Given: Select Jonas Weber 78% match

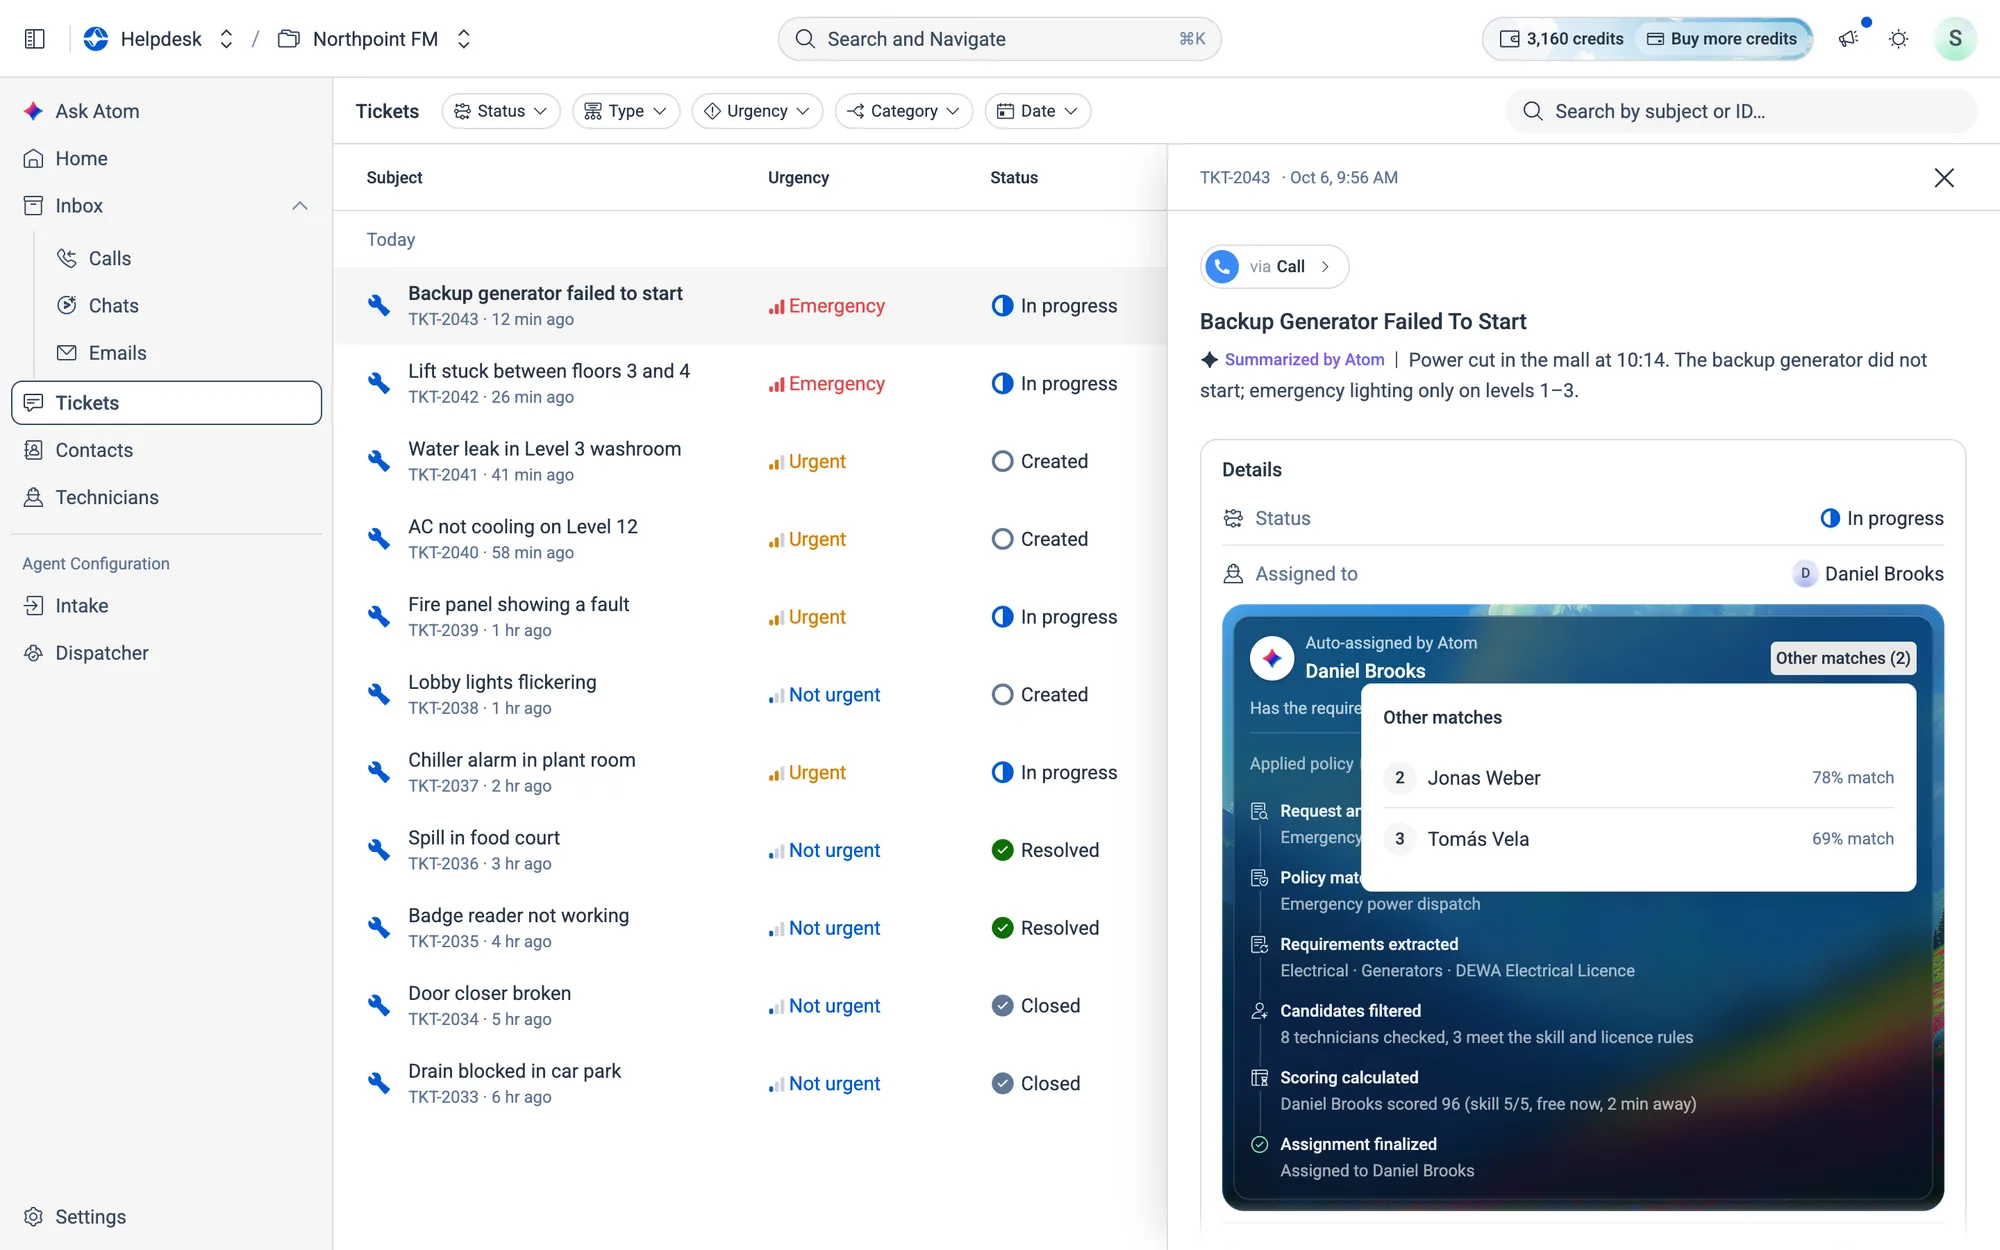Looking at the screenshot, I should coord(1638,777).
